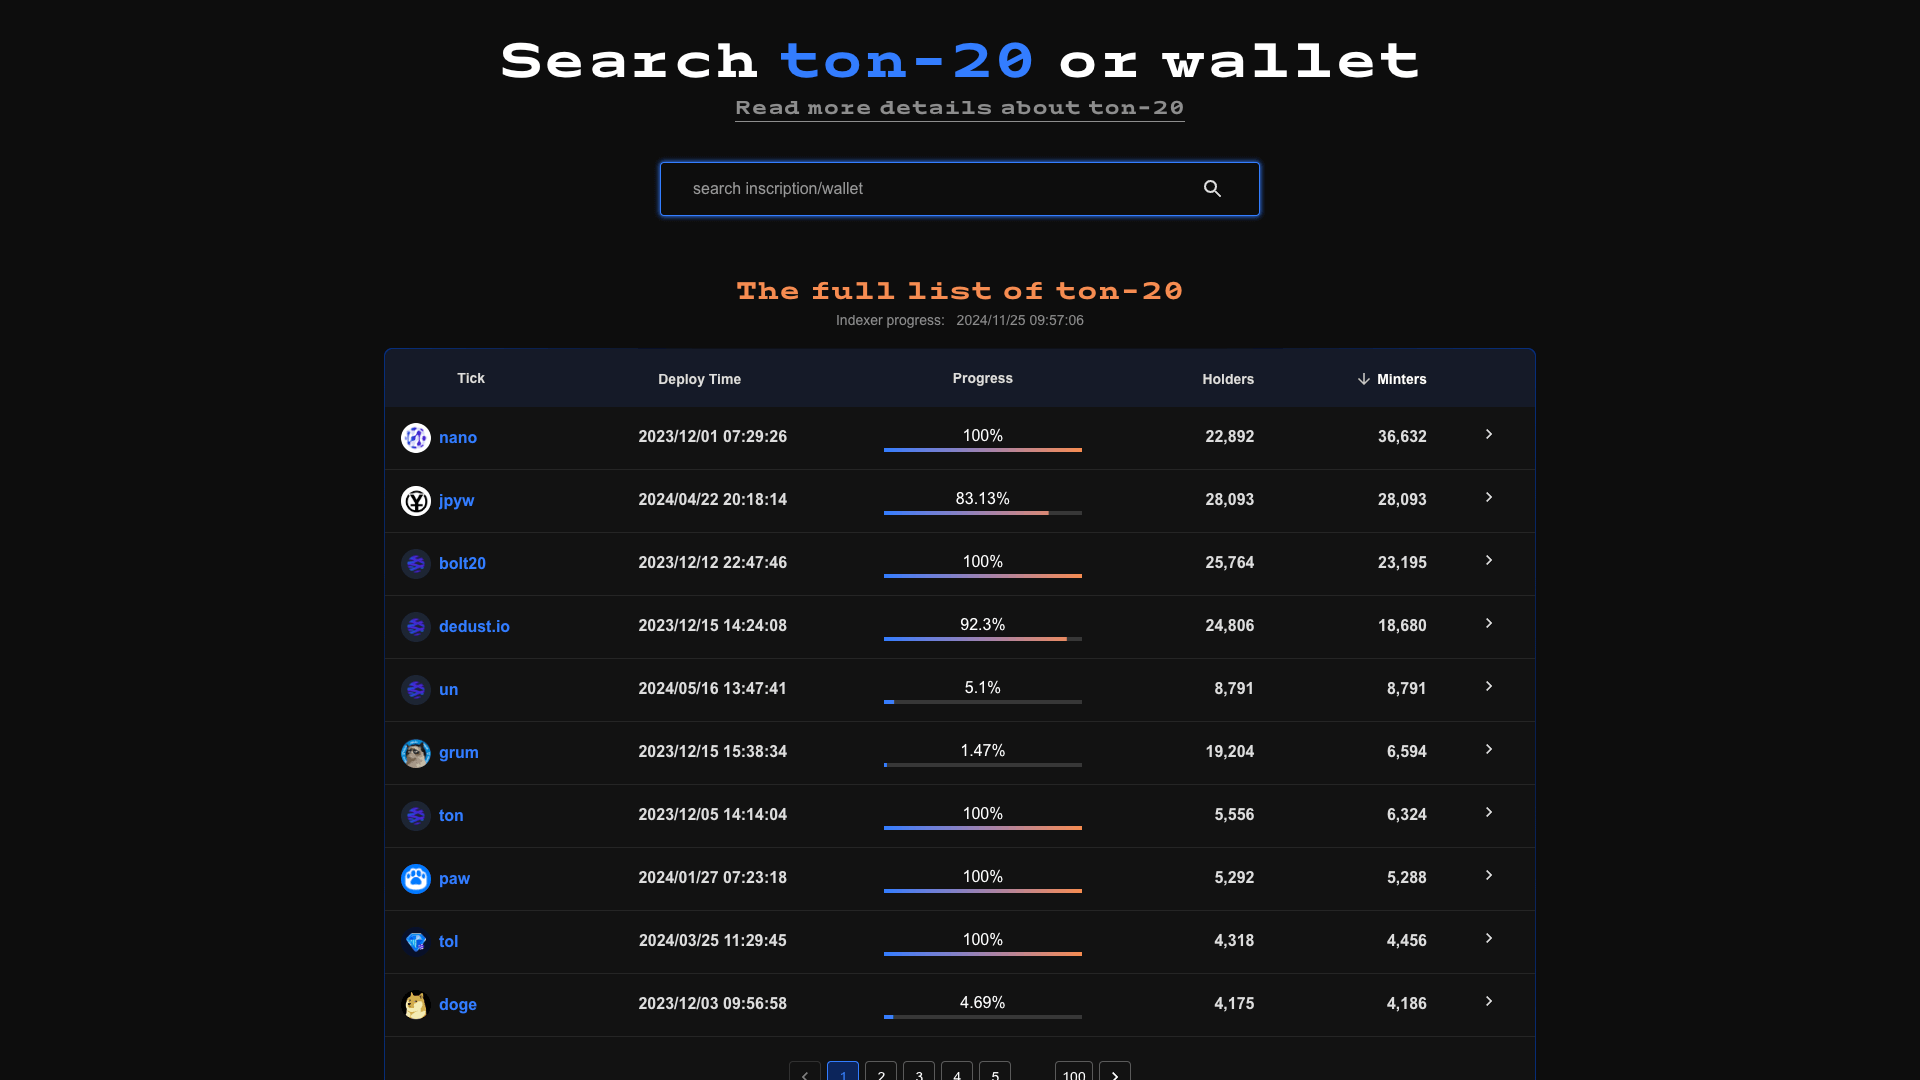Image resolution: width=1920 pixels, height=1080 pixels.
Task: Go to page 5 of the list
Action: [995, 1072]
